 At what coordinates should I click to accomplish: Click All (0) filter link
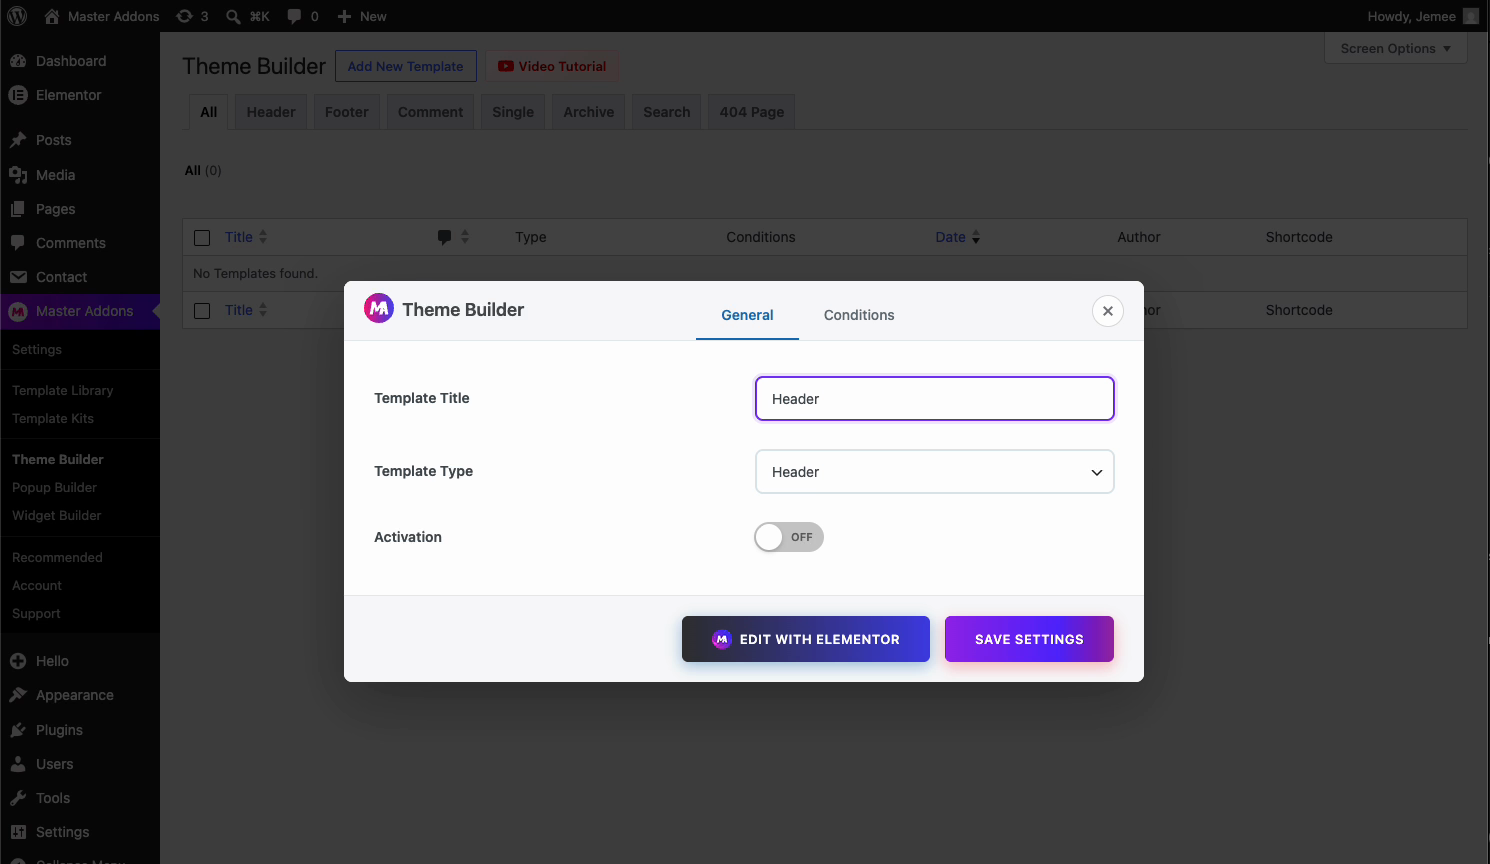click(x=203, y=170)
